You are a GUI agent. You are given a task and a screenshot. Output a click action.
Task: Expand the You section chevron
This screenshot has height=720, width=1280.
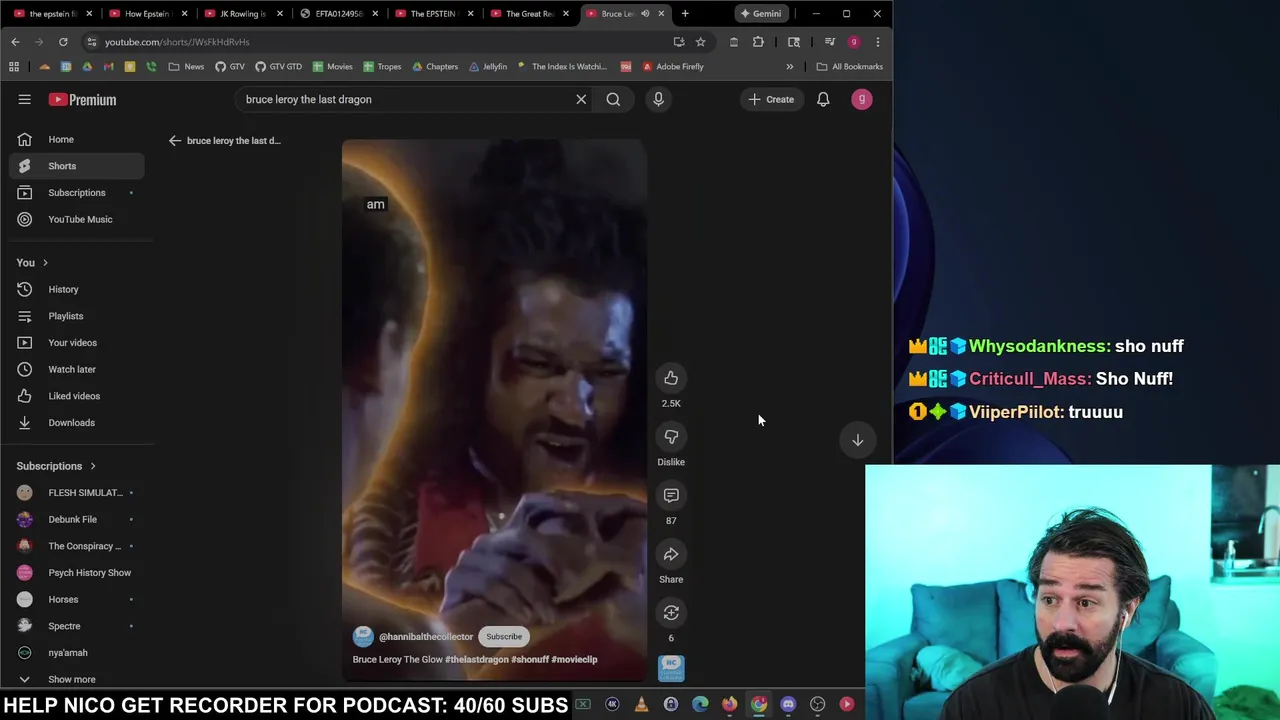tap(45, 263)
